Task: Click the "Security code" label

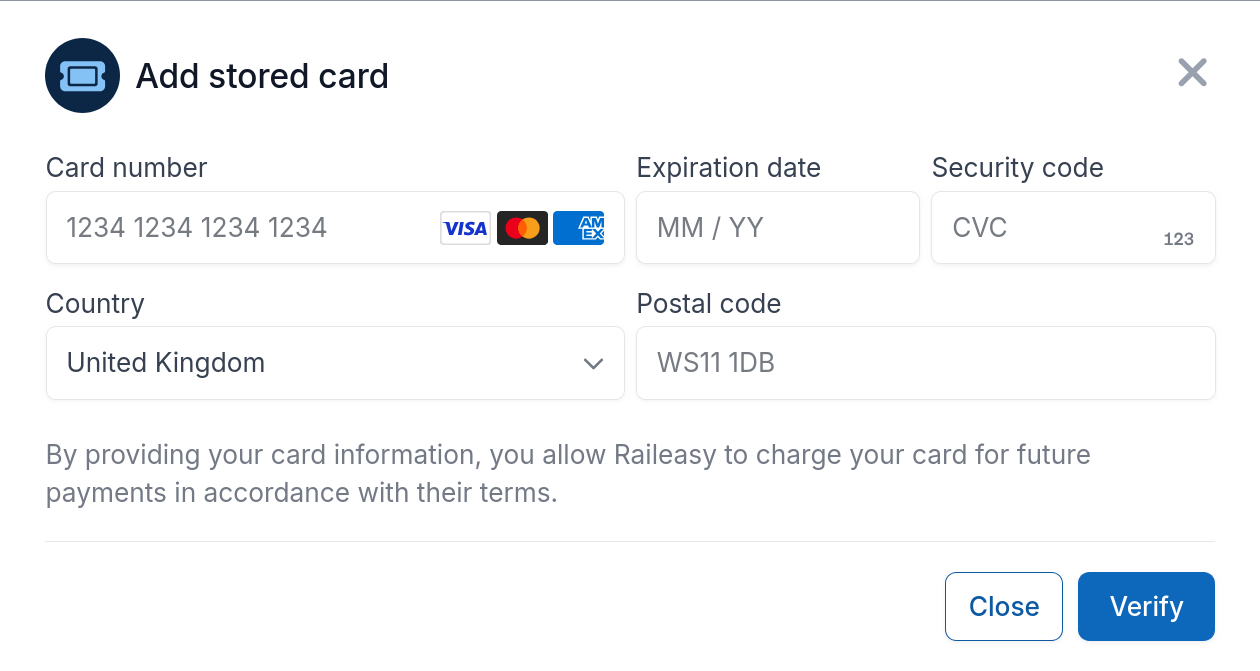Action: (1017, 168)
